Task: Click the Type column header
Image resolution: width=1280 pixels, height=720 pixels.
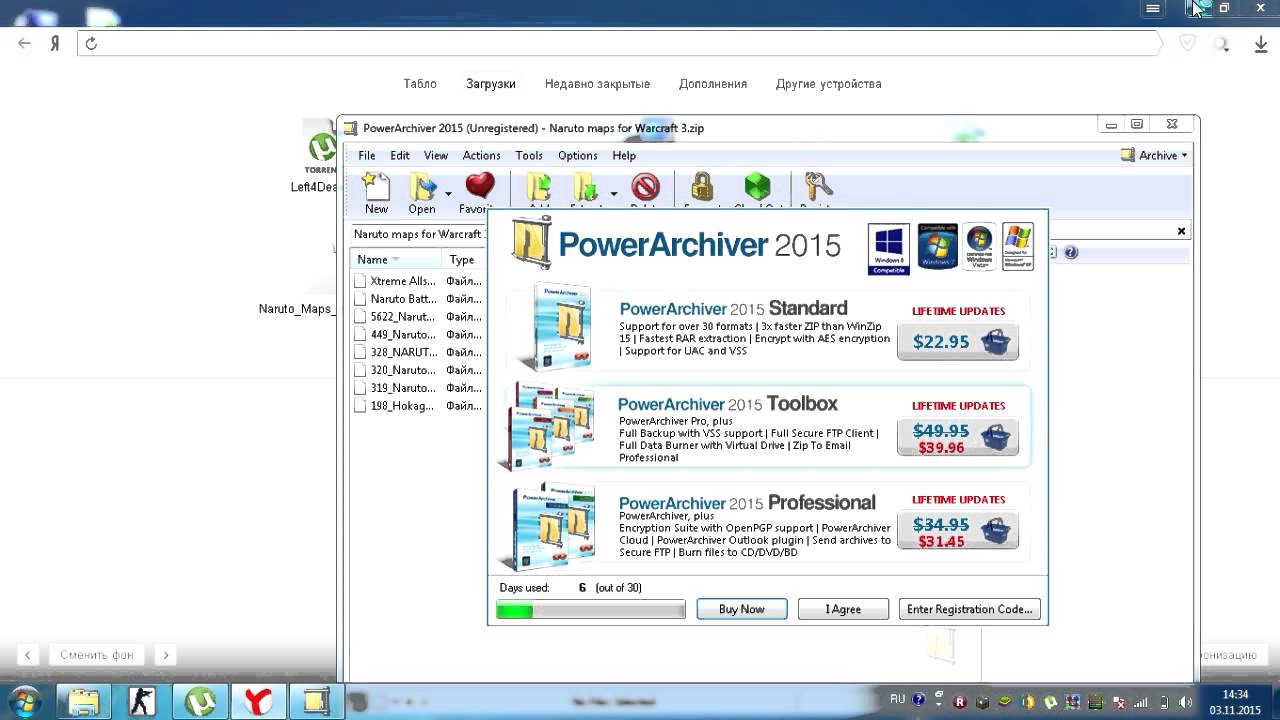Action: pyautogui.click(x=462, y=260)
